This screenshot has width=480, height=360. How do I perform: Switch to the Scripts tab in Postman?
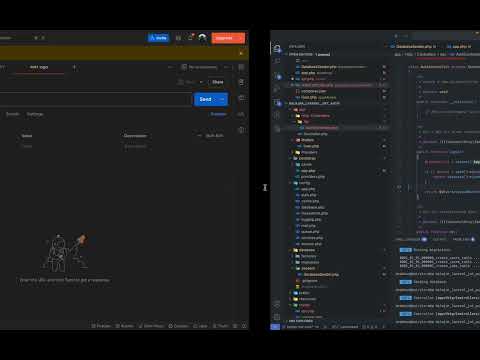13,114
